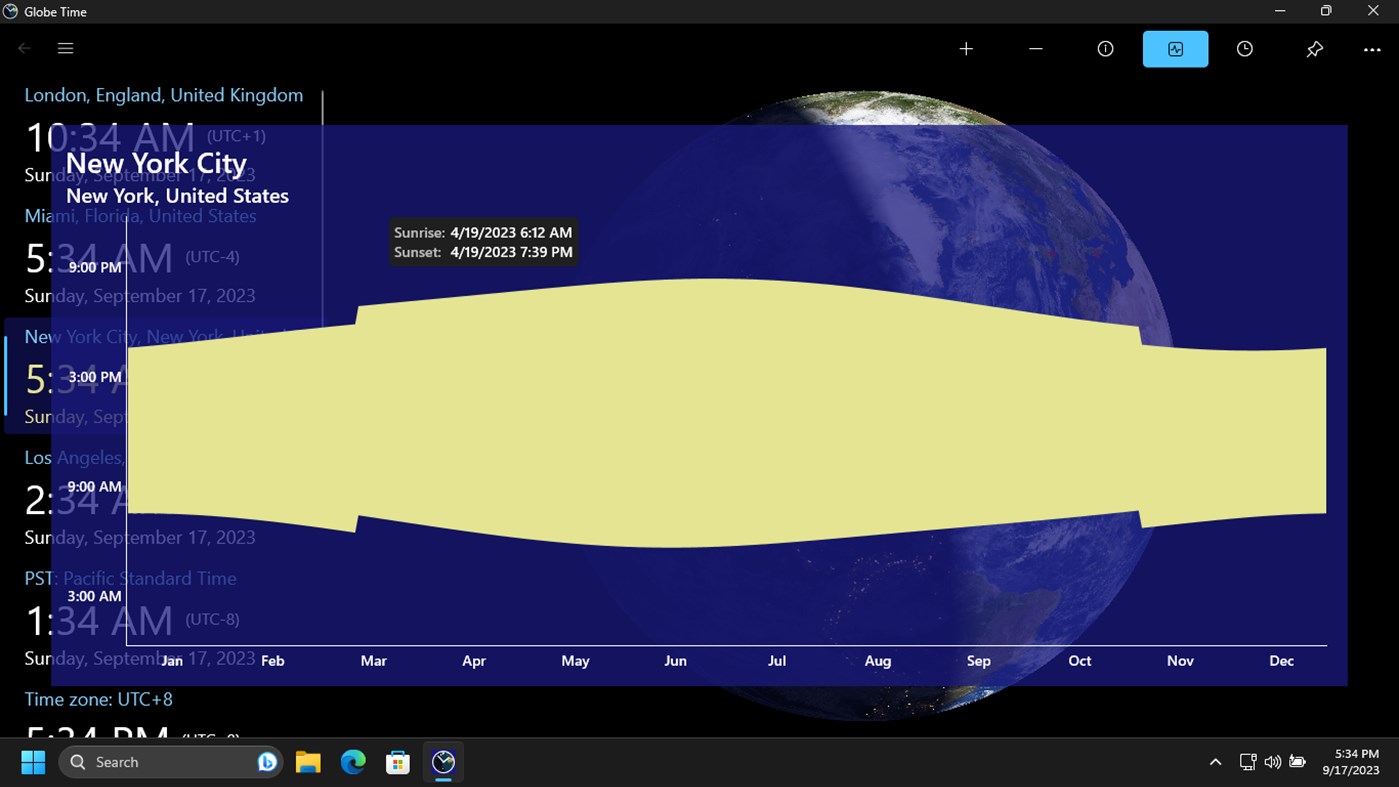Click the minus icon to remove a location
Image resolution: width=1399 pixels, height=787 pixels.
1036,49
